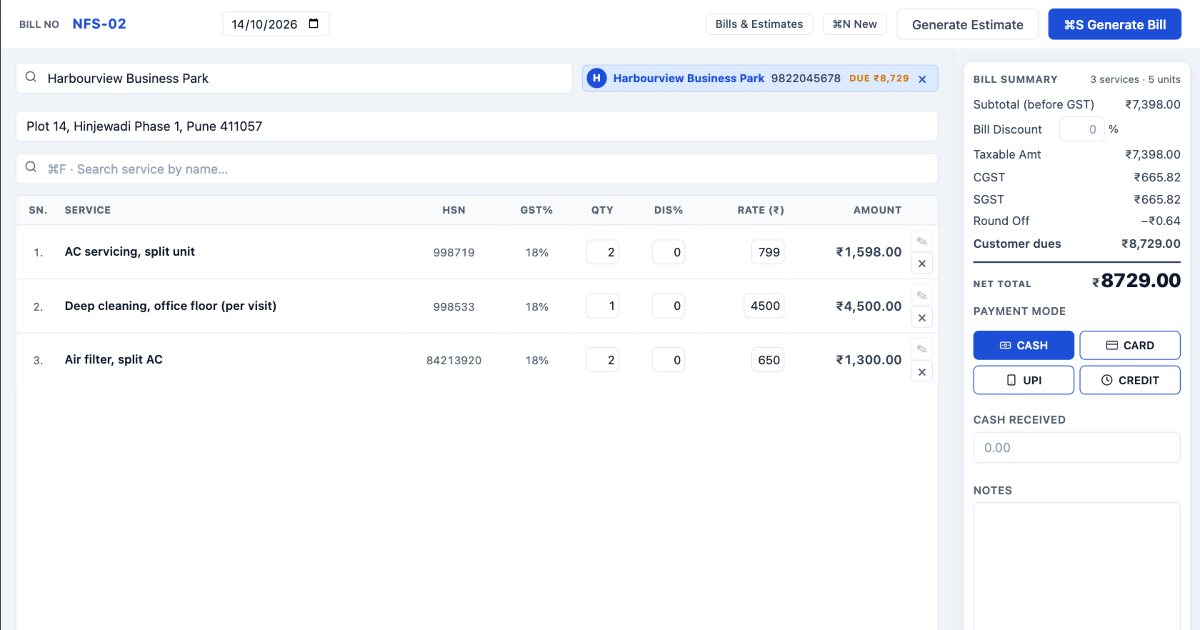The width and height of the screenshot is (1200, 630).
Task: Click the service search magnifier icon
Action: [32, 169]
